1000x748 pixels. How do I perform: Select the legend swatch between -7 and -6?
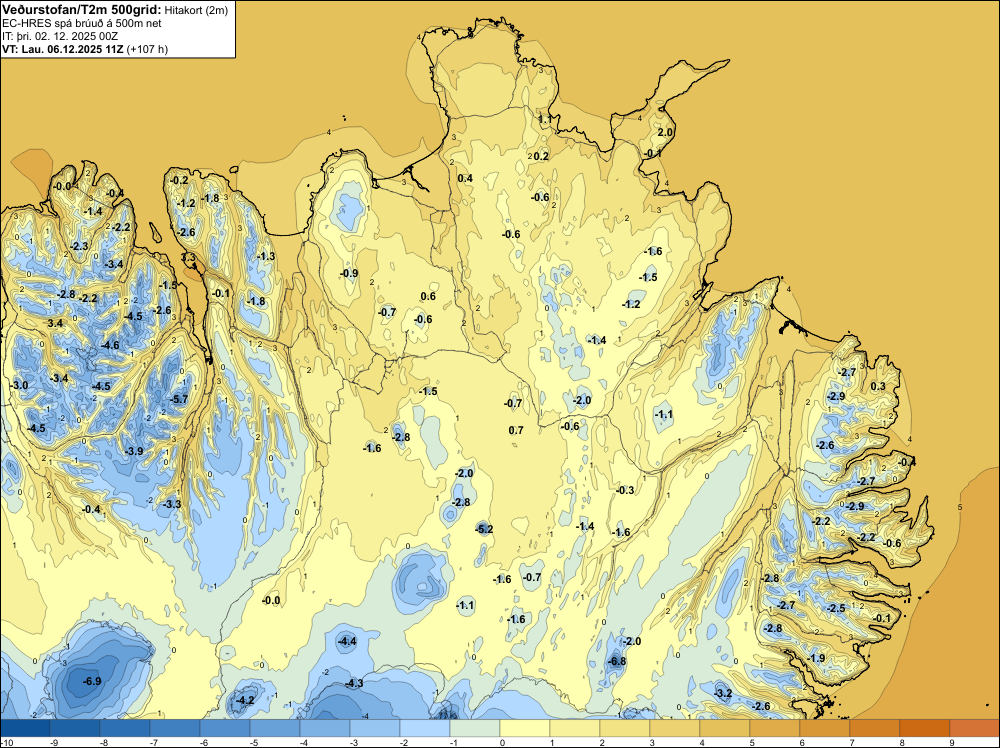pyautogui.click(x=174, y=728)
